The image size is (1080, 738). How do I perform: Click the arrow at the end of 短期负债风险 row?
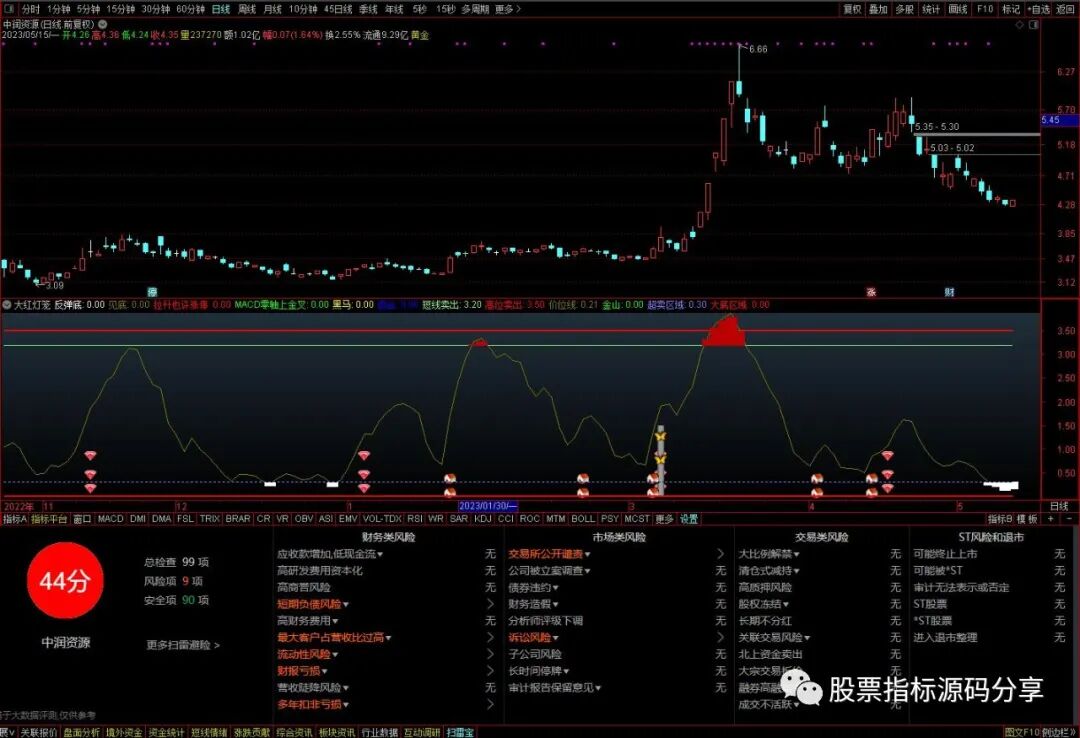click(x=490, y=604)
